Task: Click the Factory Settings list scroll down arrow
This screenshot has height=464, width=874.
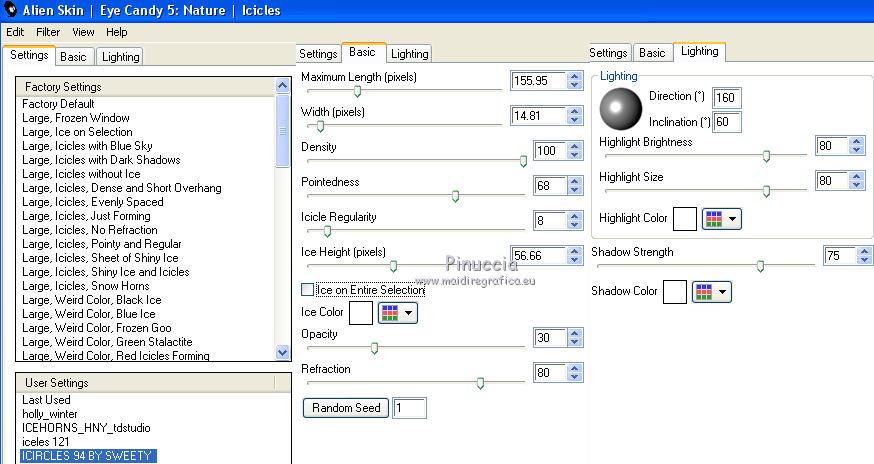Action: click(x=283, y=352)
